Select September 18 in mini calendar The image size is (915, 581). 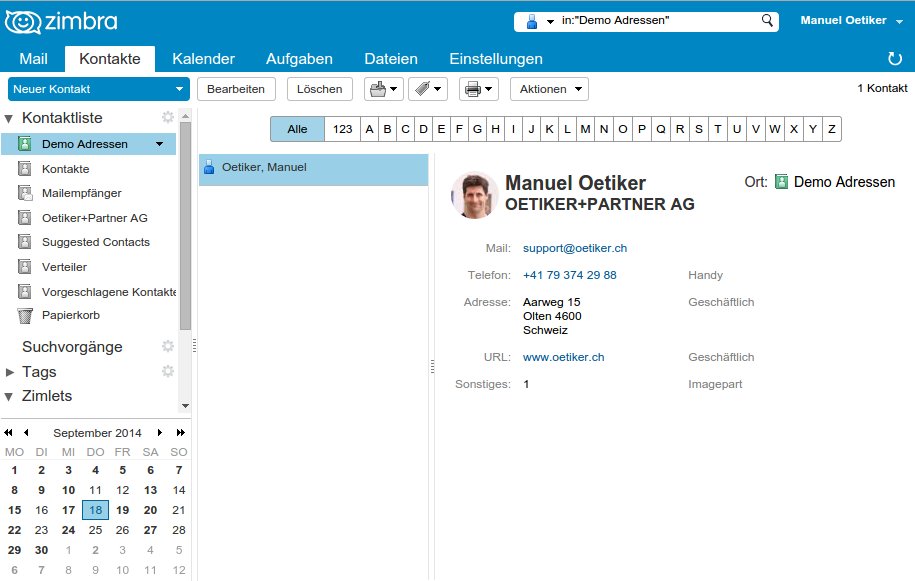click(x=95, y=510)
